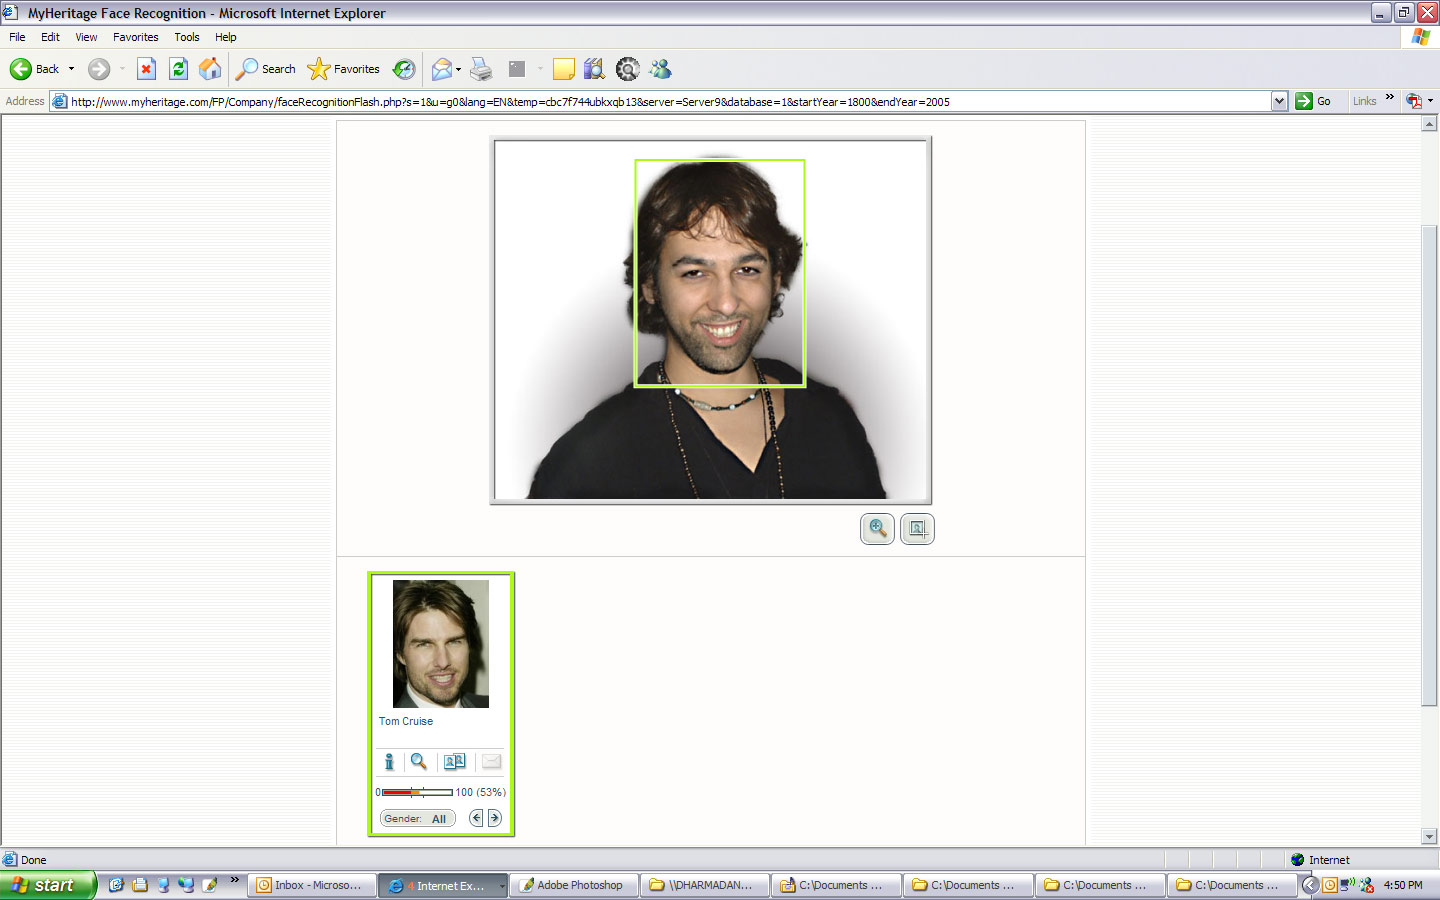Open the address bar dropdown list
Viewport: 1440px width, 900px height.
pyautogui.click(x=1279, y=101)
